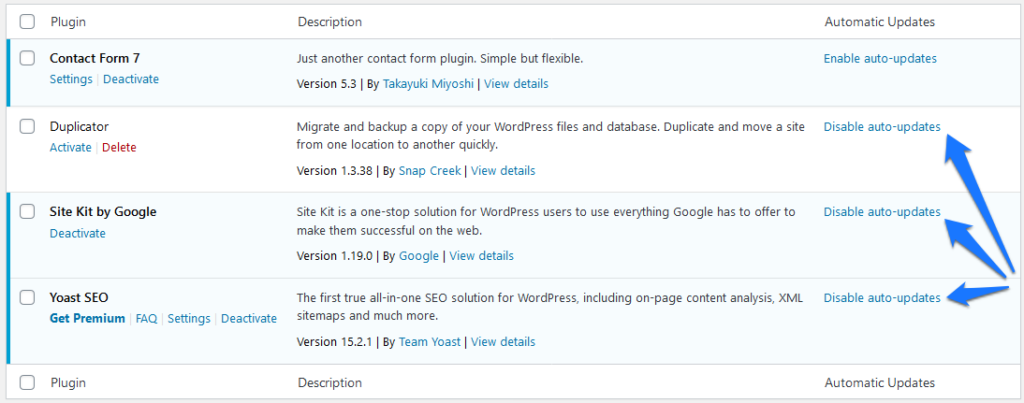Tick the Site Kit by Google checkbox
The width and height of the screenshot is (1024, 403).
tap(27, 212)
